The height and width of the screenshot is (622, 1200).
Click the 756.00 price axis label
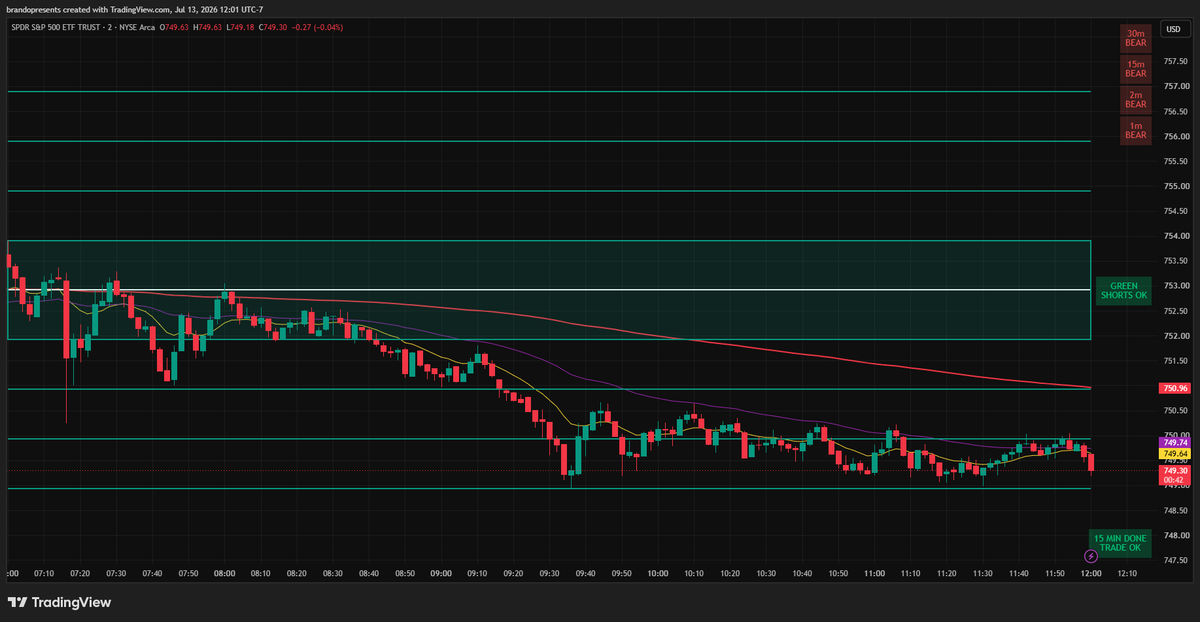(1176, 136)
